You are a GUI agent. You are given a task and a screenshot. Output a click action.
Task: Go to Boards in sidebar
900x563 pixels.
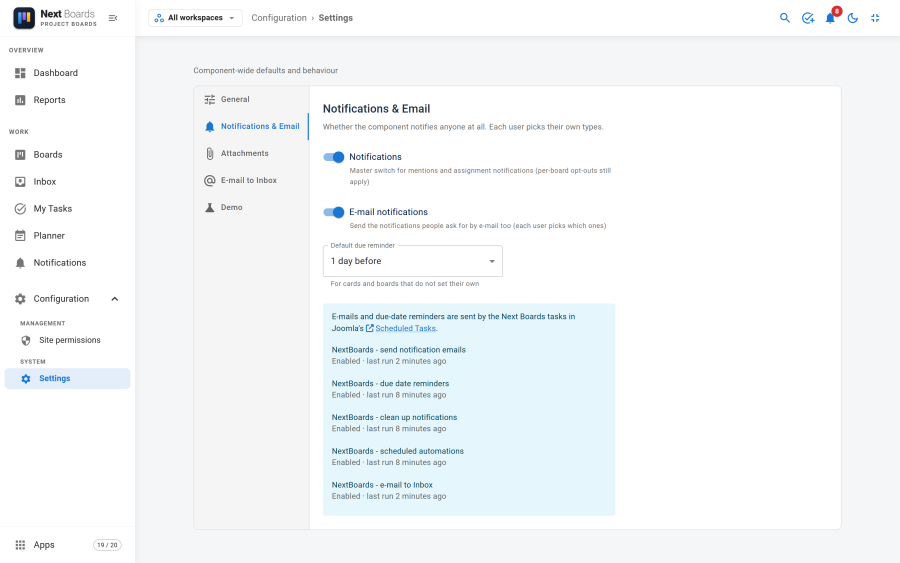[x=67, y=154]
